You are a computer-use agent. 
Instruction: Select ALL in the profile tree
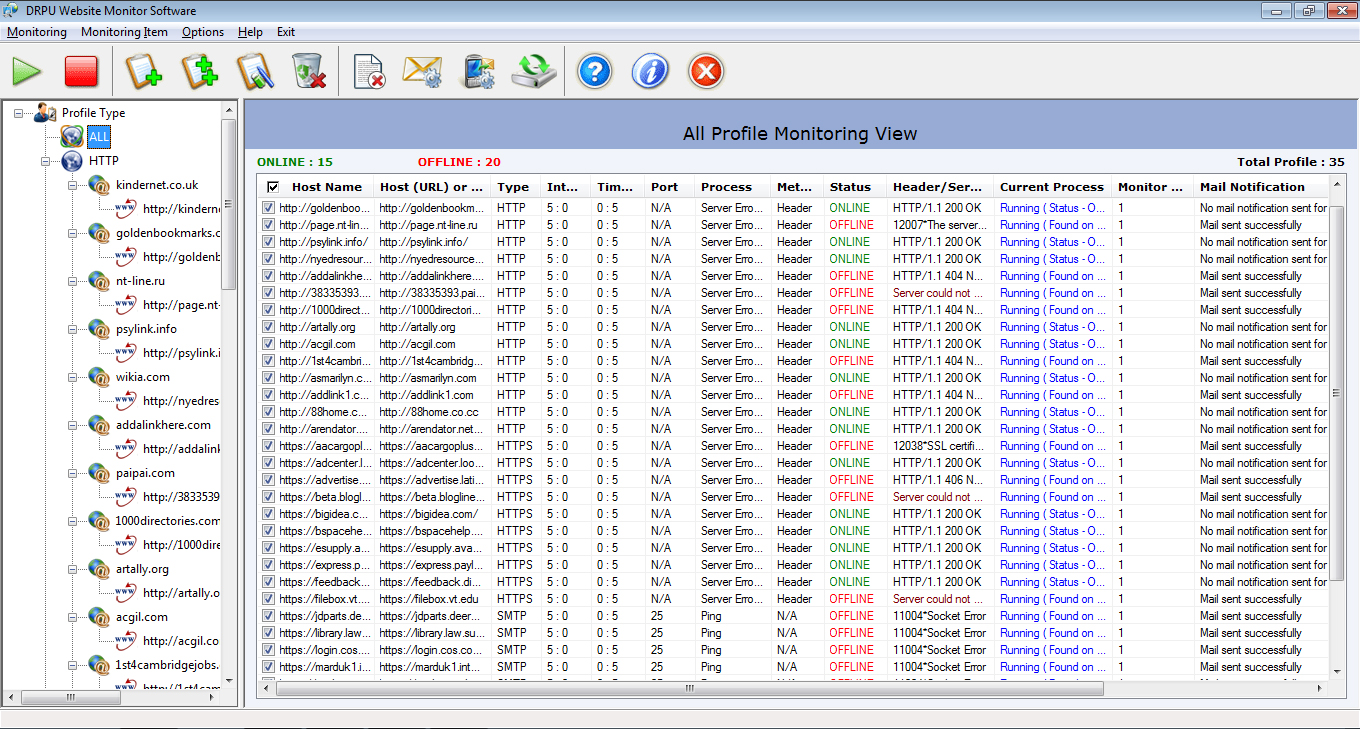pyautogui.click(x=99, y=137)
